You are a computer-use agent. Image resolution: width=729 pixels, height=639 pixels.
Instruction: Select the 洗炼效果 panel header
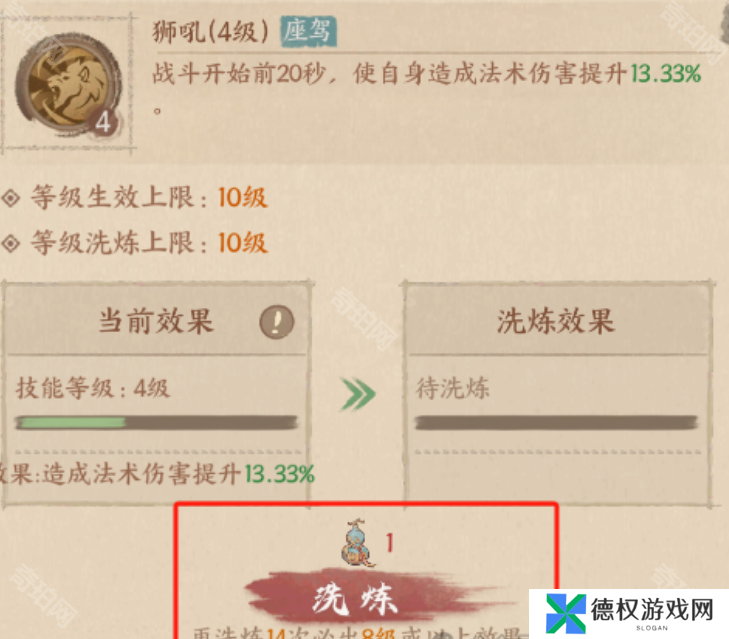pyautogui.click(x=557, y=321)
